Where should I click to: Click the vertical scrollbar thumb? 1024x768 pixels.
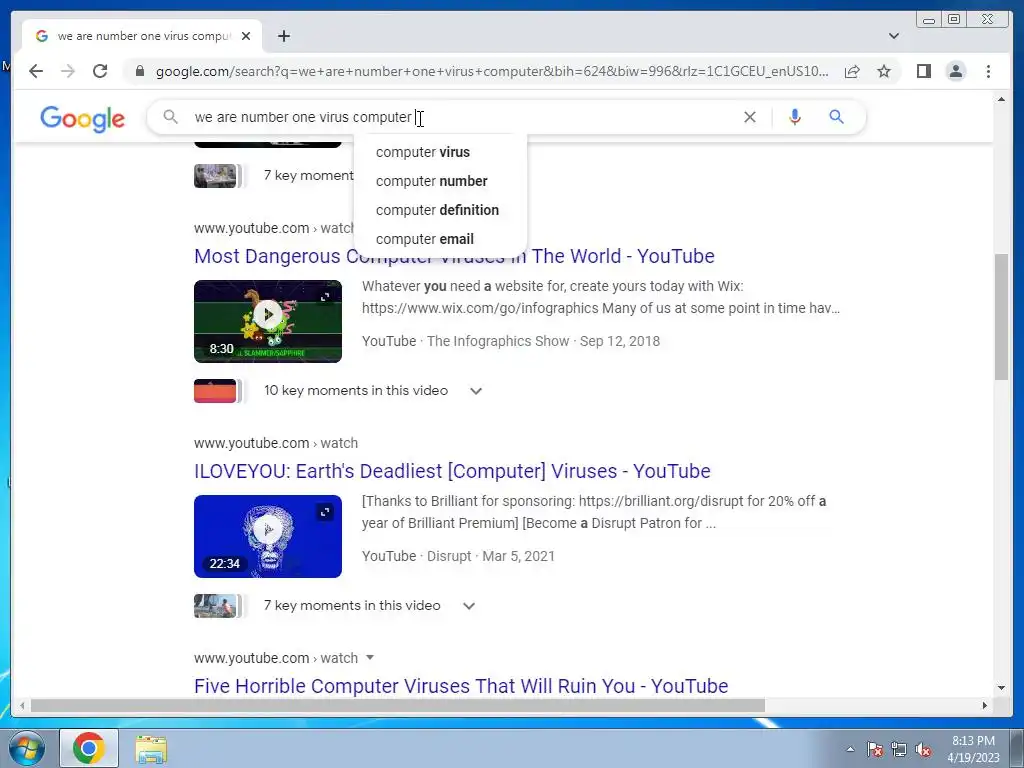click(x=1001, y=317)
